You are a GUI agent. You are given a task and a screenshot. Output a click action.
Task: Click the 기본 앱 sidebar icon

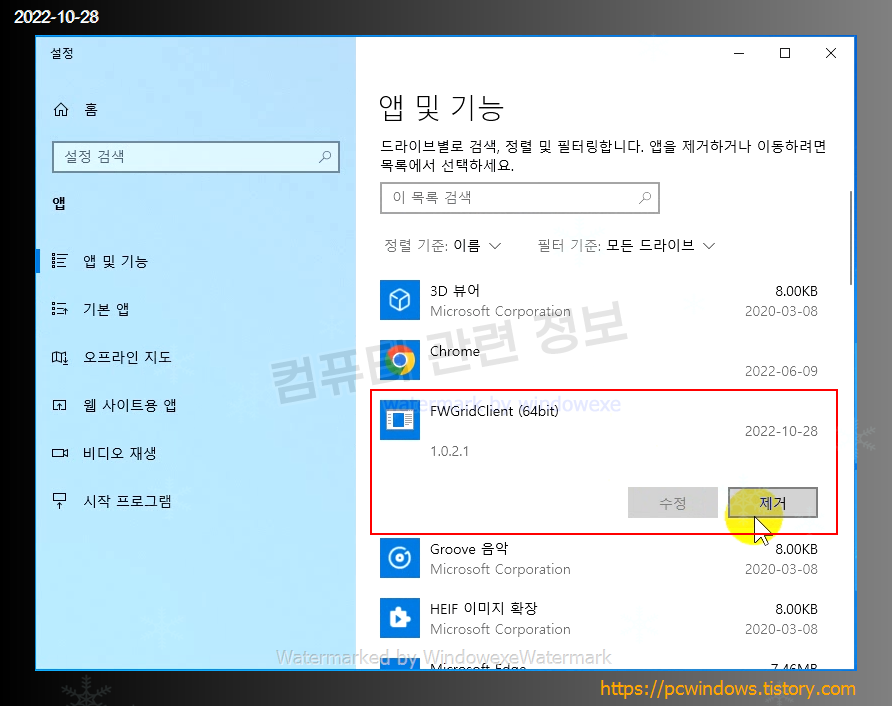click(60, 309)
